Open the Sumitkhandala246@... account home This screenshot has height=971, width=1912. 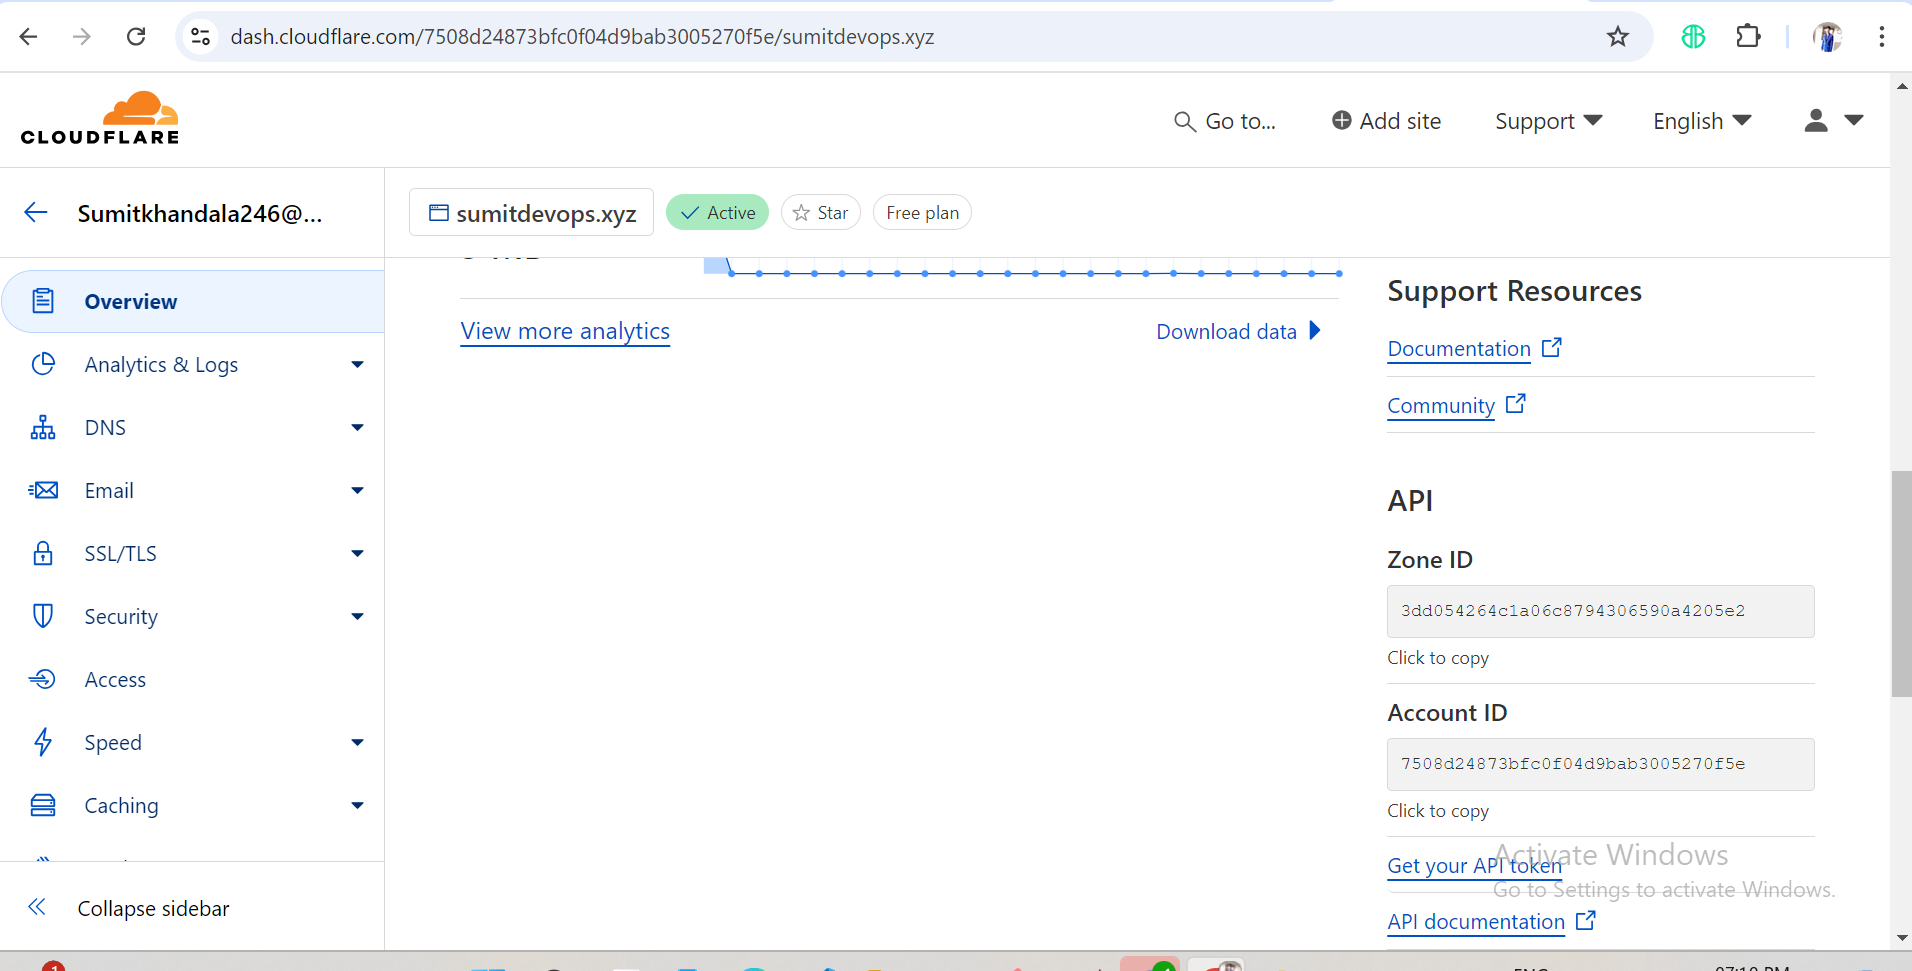click(200, 213)
